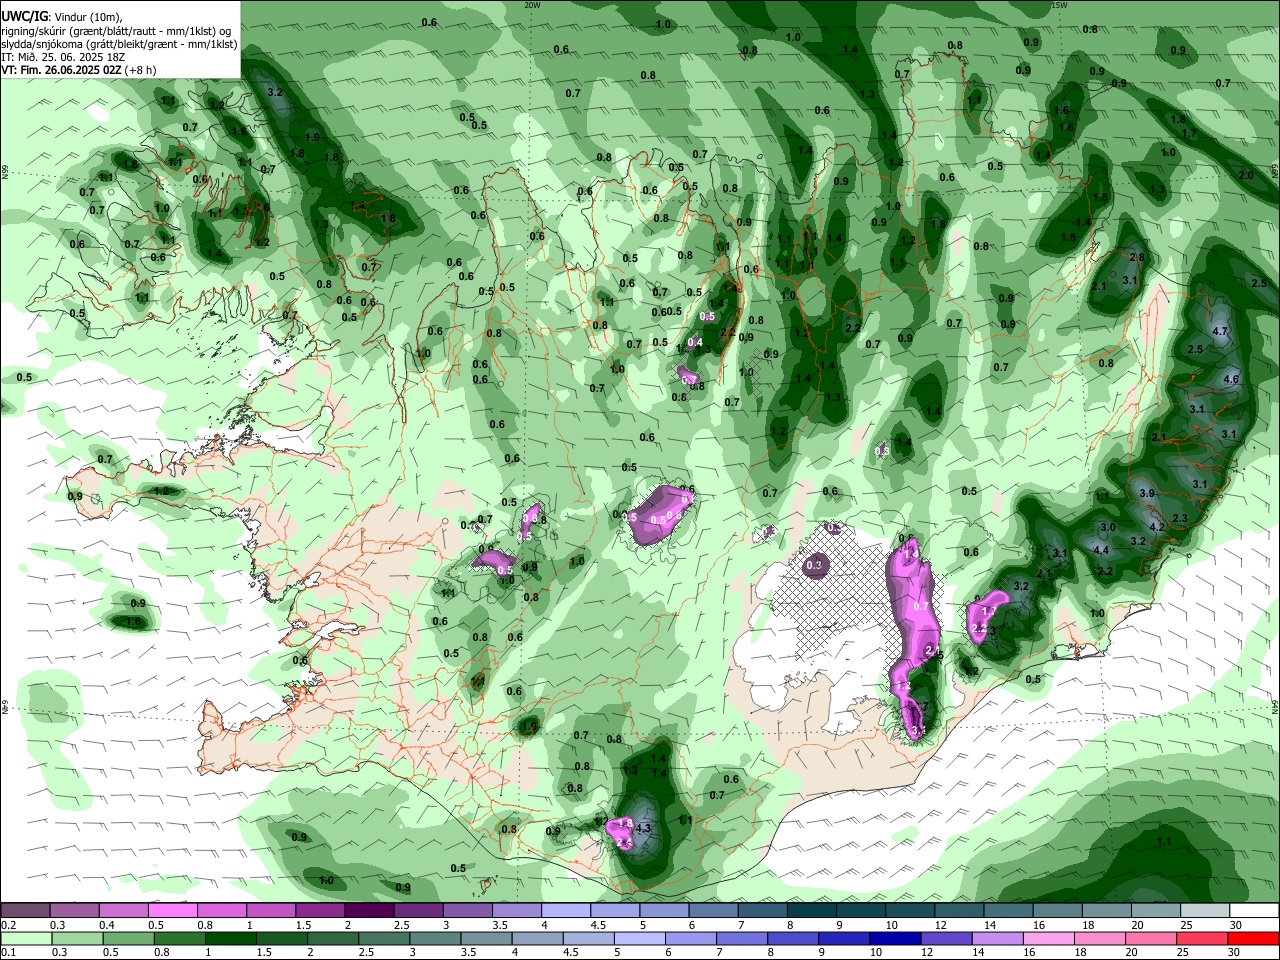Select the pale blue snow swatch labeled 4
The image size is (1280, 960).
[x=565, y=911]
